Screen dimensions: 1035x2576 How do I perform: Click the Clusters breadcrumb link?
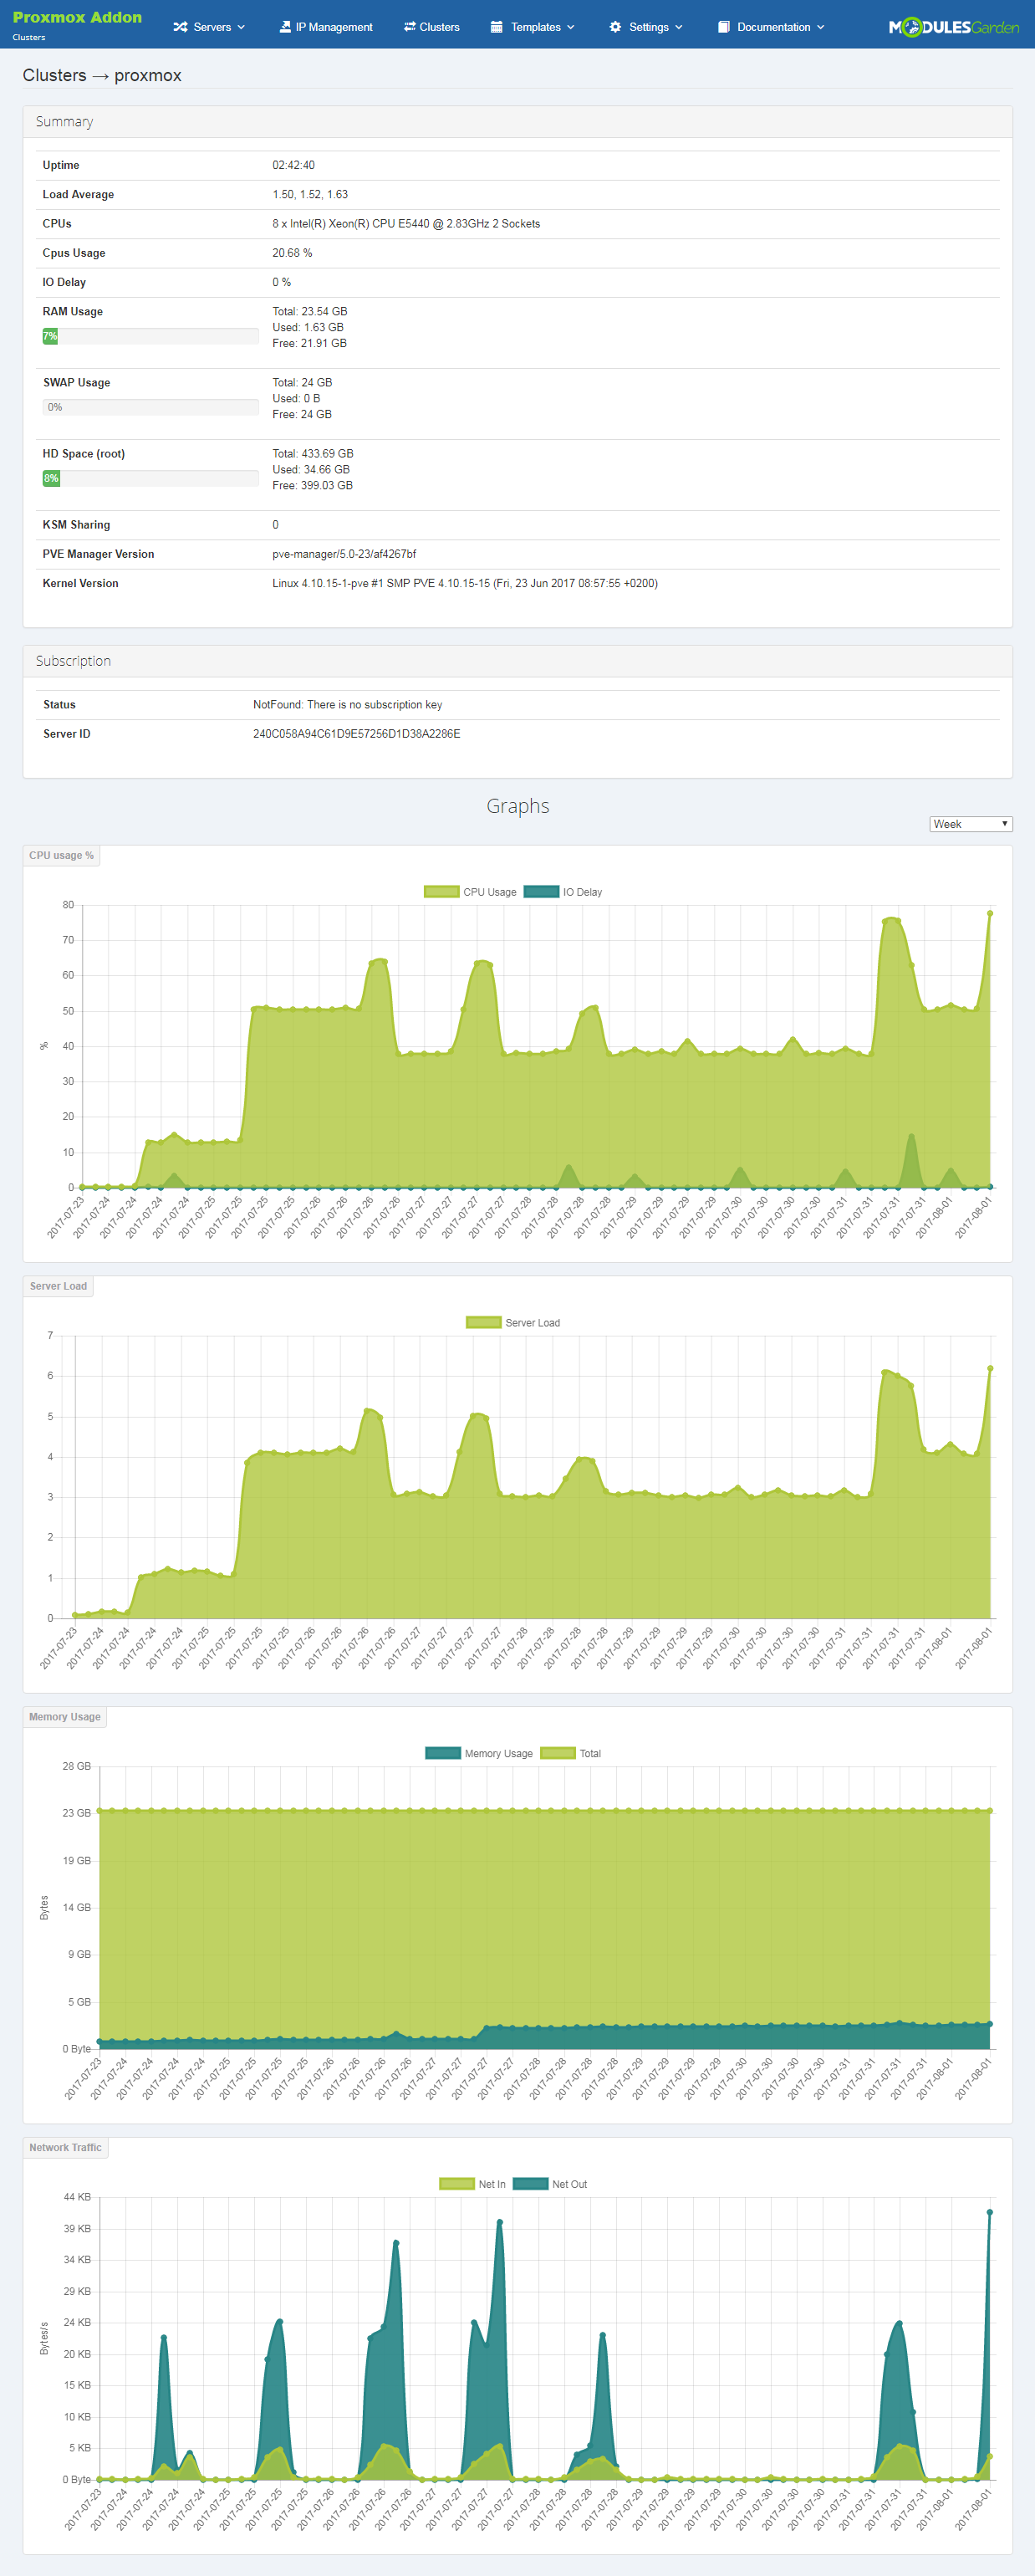pos(54,75)
